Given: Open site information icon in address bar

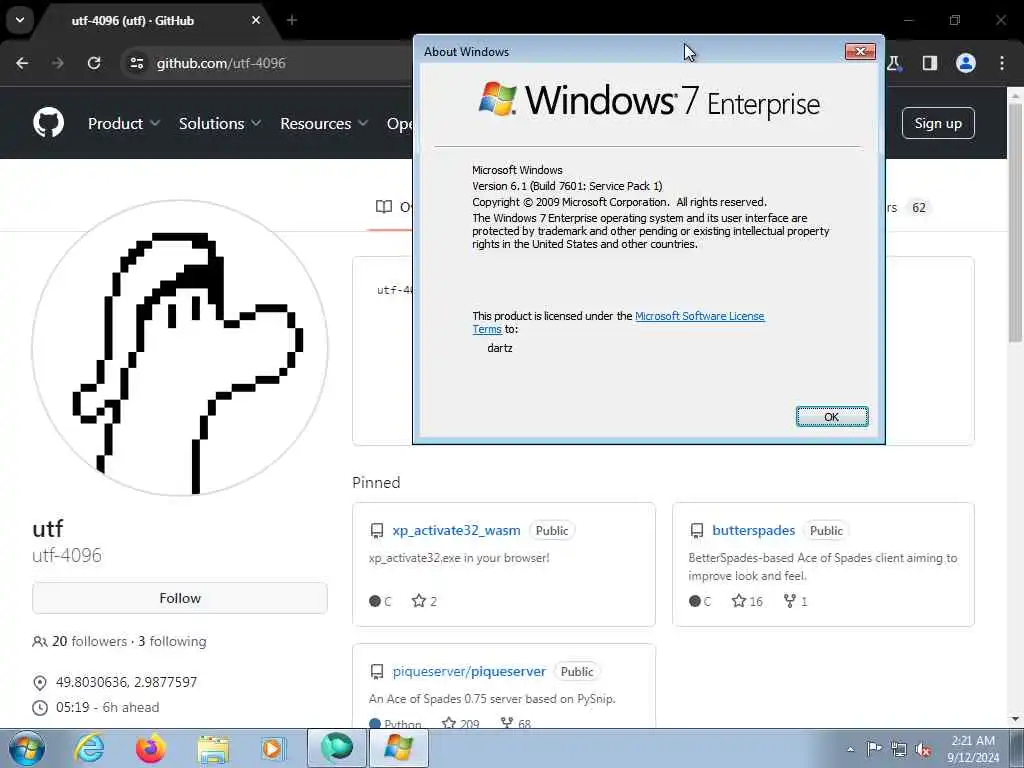Looking at the screenshot, I should pyautogui.click(x=136, y=63).
